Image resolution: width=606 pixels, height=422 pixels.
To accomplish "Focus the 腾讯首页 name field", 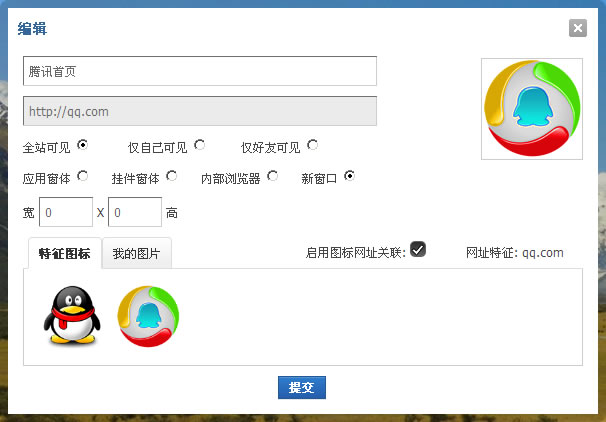I will [x=200, y=71].
